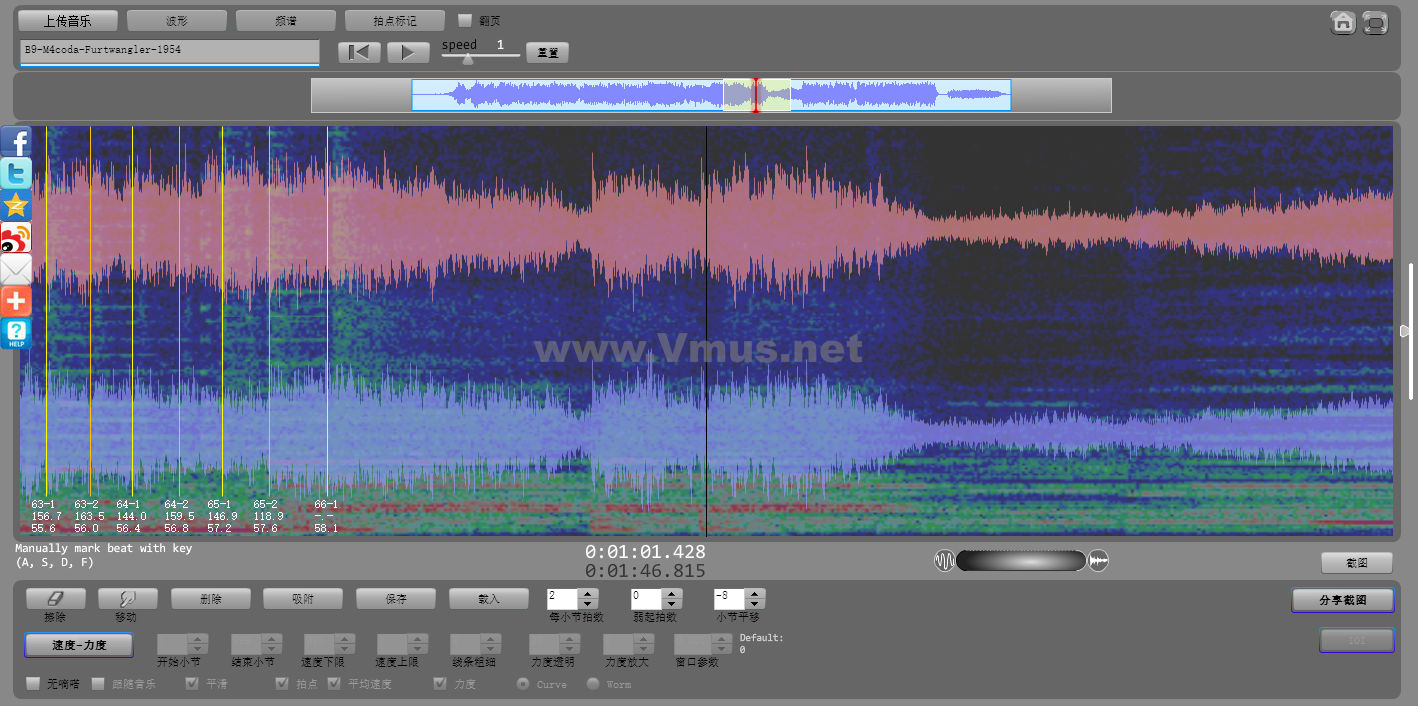Open the HELP question mark icon
The image size is (1418, 706).
click(16, 334)
